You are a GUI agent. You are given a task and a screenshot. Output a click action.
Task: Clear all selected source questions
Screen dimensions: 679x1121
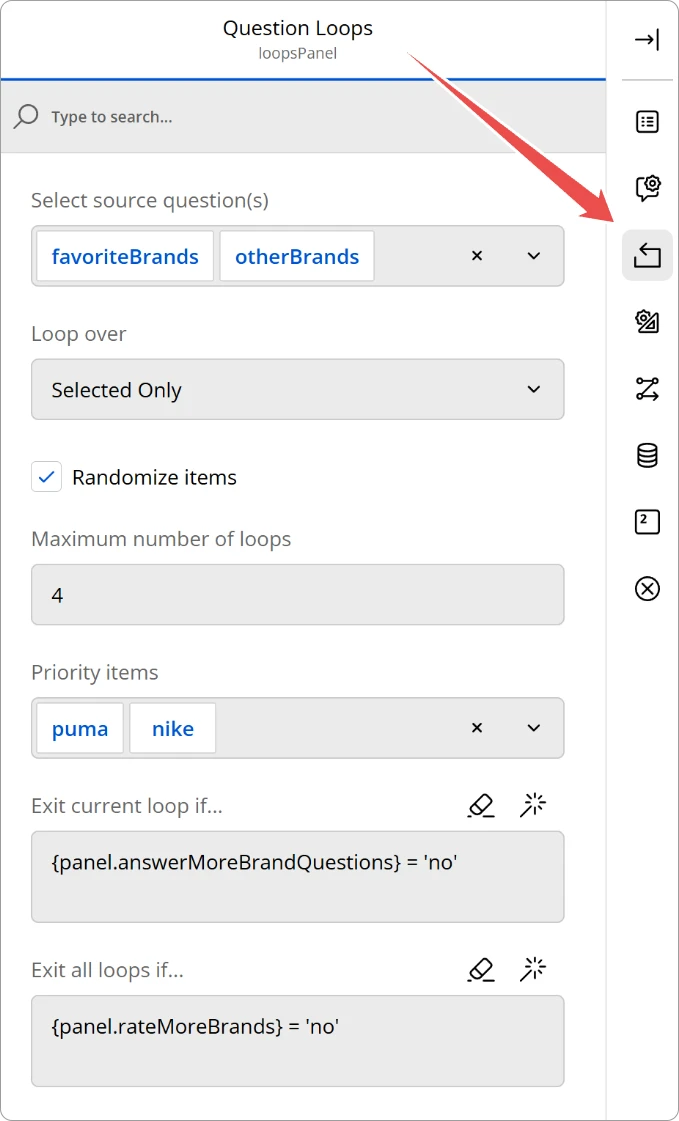(477, 256)
